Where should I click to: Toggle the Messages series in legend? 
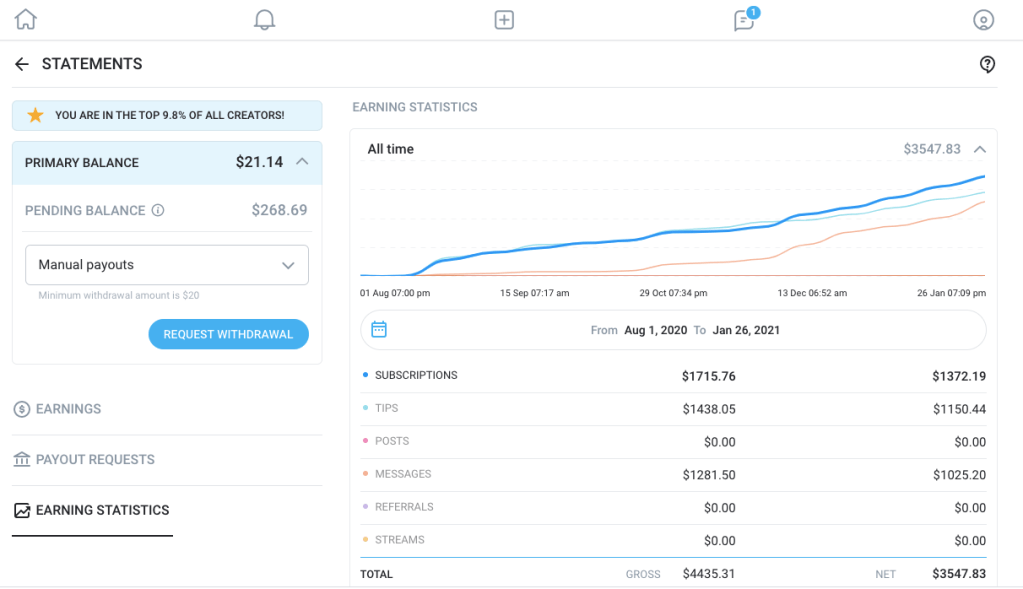tap(402, 474)
